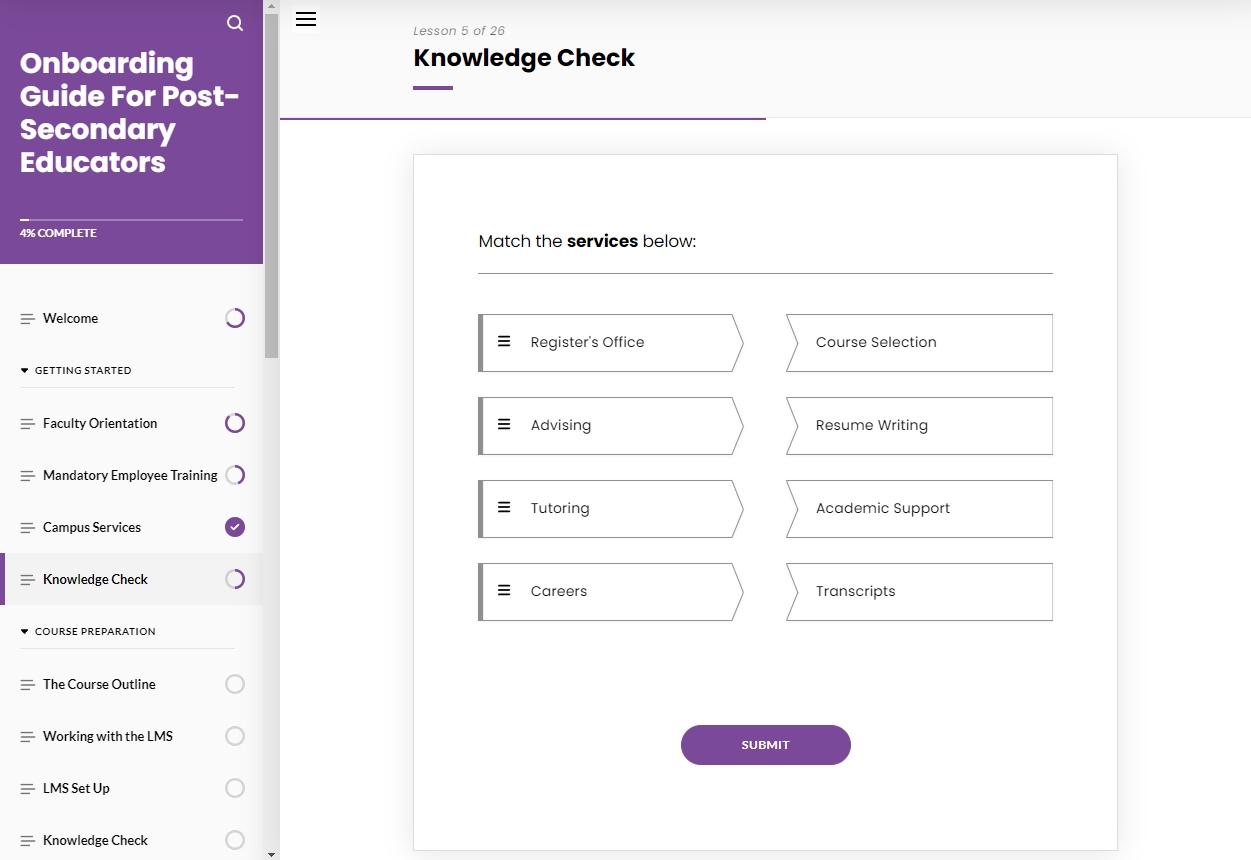This screenshot has width=1251, height=860.
Task: Open the Working with the LMS lesson
Action: click(108, 736)
